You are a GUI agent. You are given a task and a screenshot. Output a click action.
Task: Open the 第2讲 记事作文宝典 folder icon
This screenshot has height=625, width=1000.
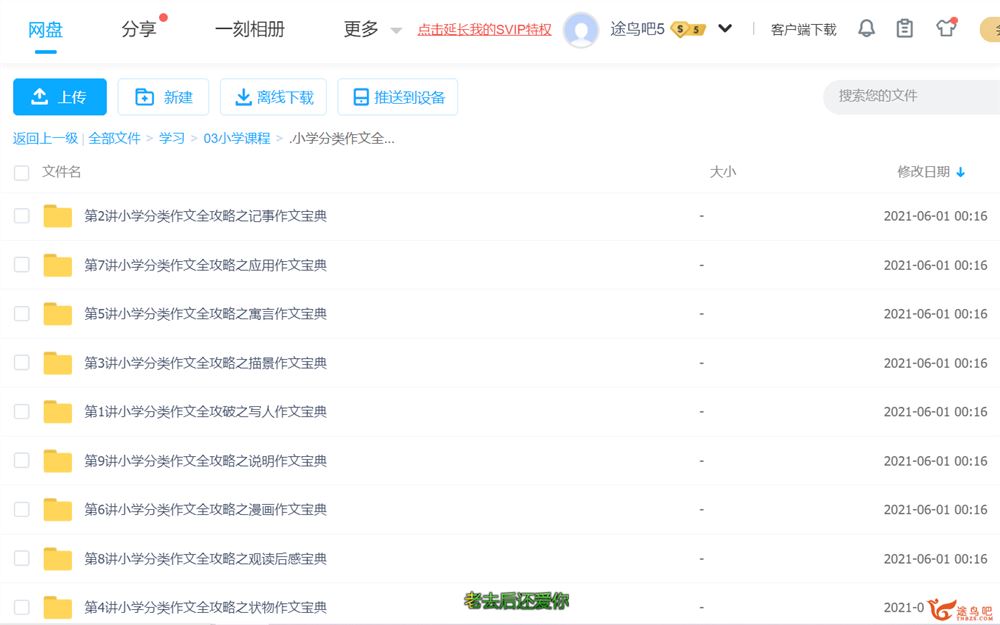pos(58,216)
